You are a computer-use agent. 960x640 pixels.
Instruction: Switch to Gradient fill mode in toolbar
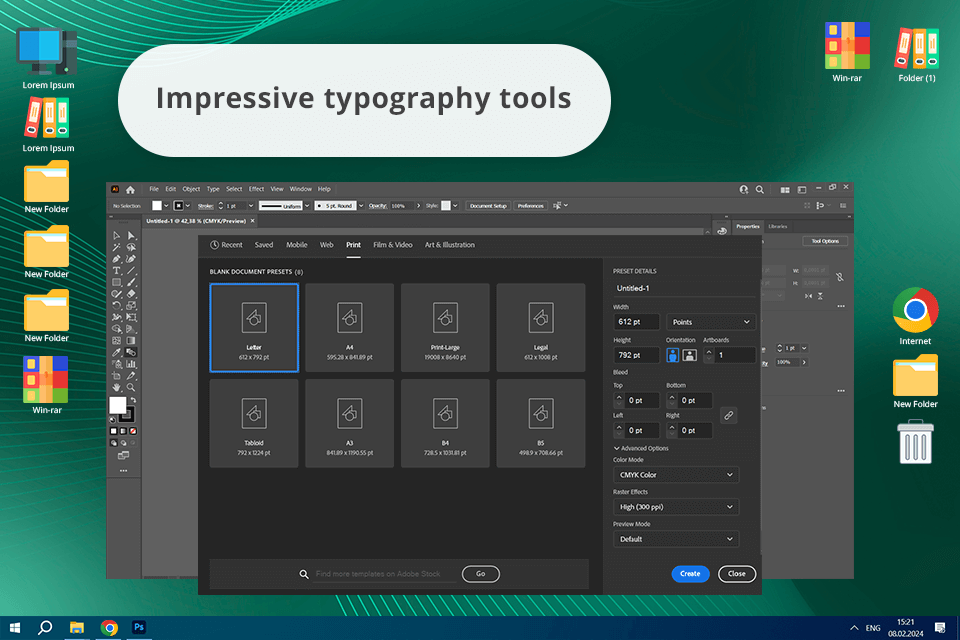(x=123, y=431)
